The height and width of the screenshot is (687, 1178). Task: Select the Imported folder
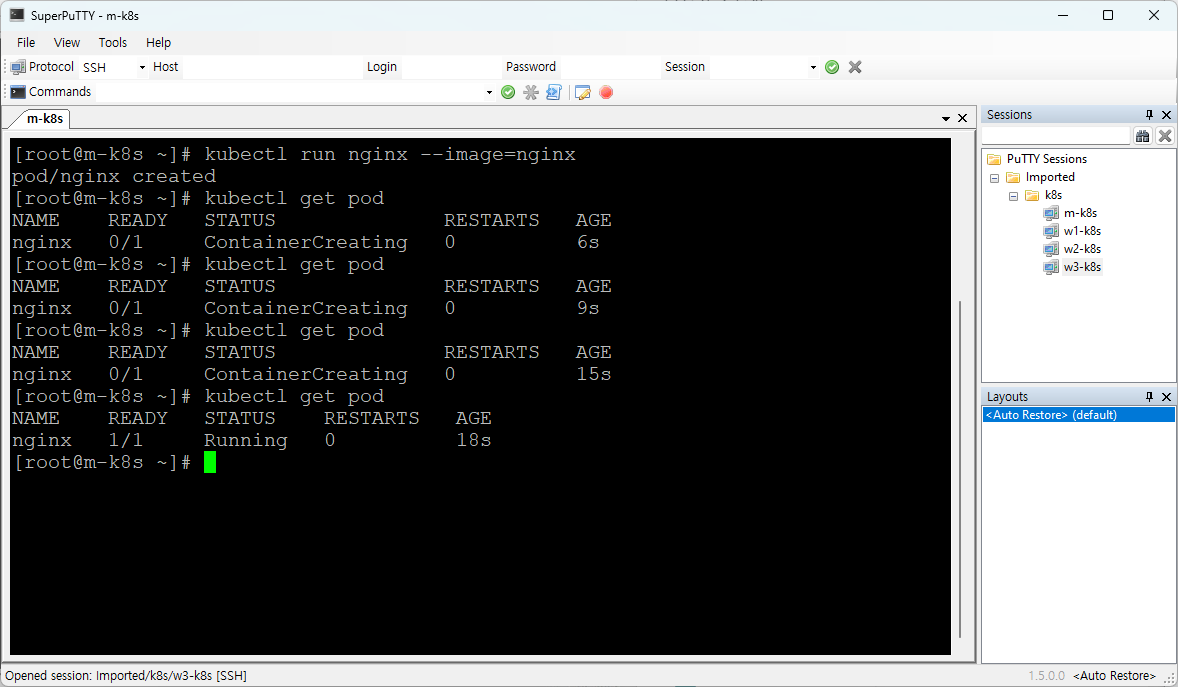(1050, 177)
